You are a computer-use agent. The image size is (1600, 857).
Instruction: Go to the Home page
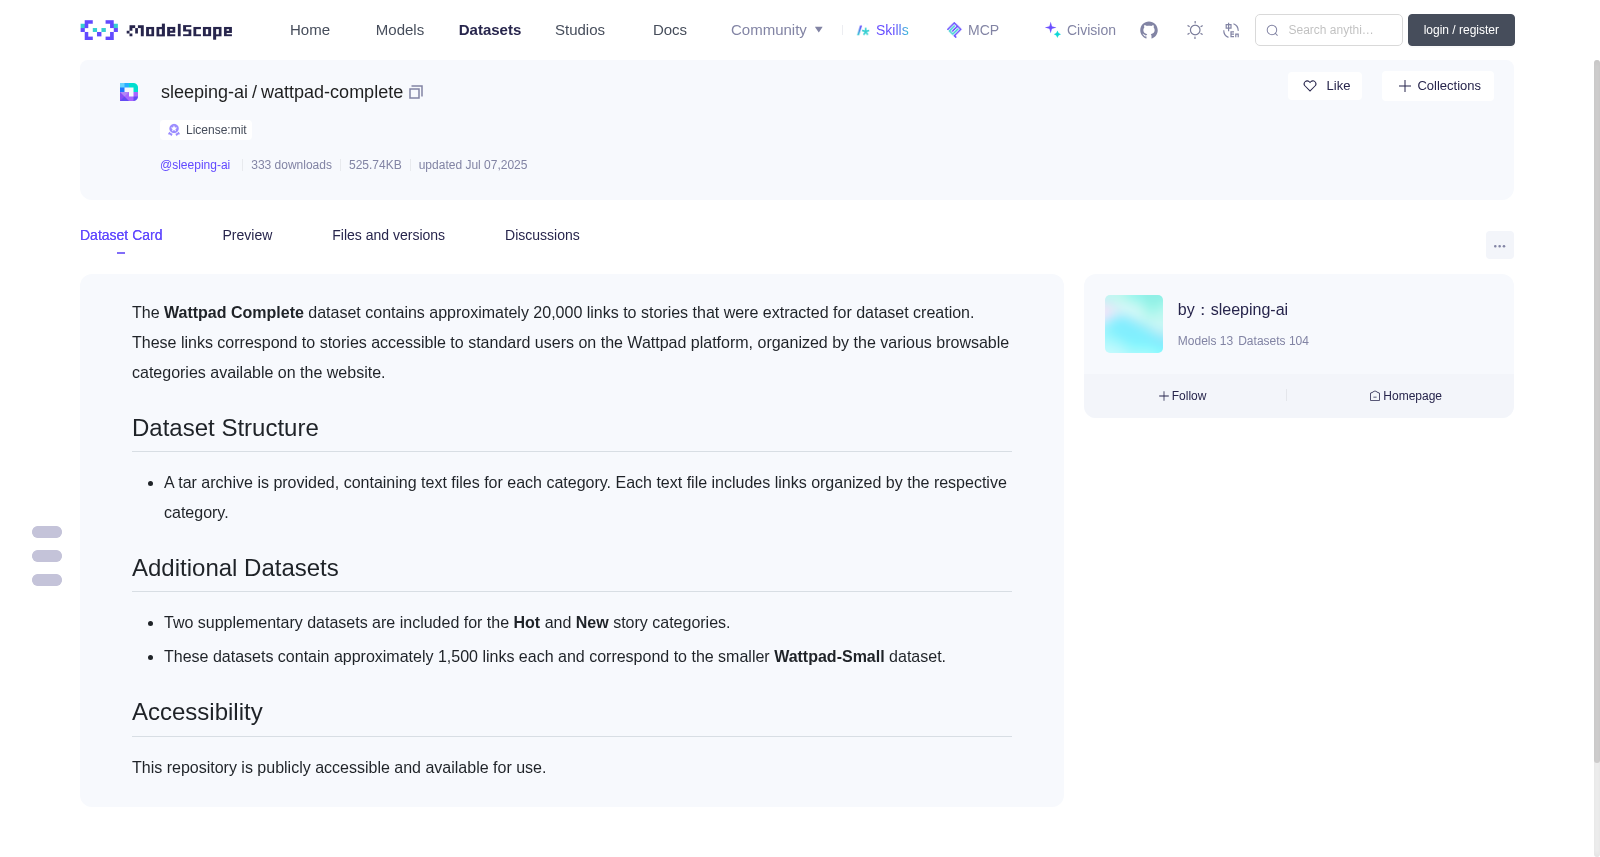tap(310, 30)
